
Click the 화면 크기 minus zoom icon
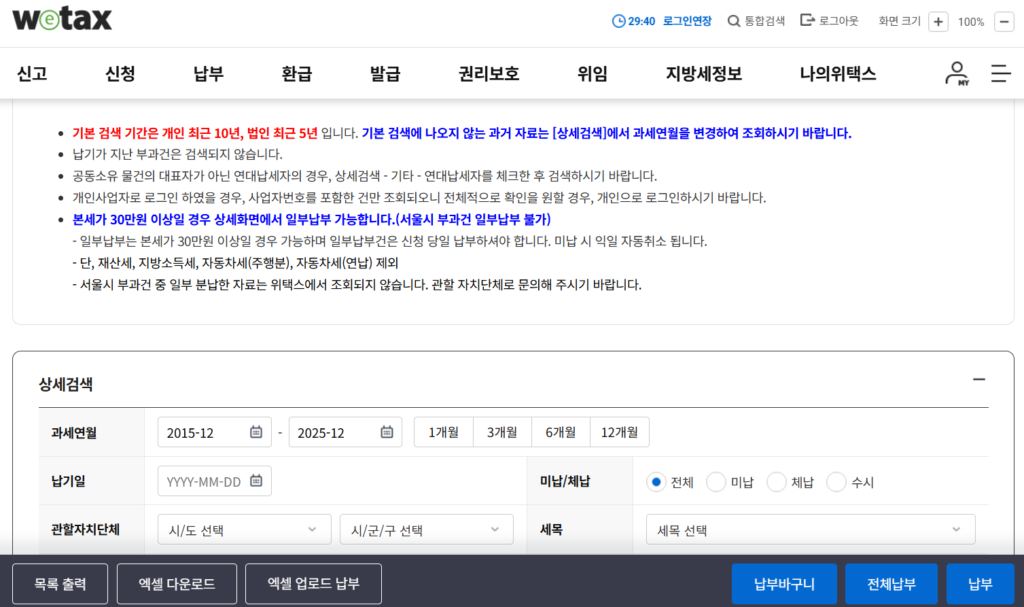[1004, 19]
